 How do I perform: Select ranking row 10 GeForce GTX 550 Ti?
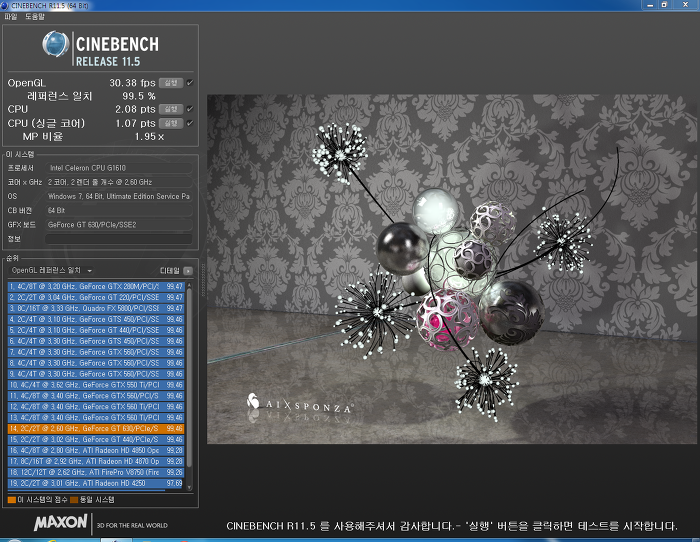pos(96,385)
